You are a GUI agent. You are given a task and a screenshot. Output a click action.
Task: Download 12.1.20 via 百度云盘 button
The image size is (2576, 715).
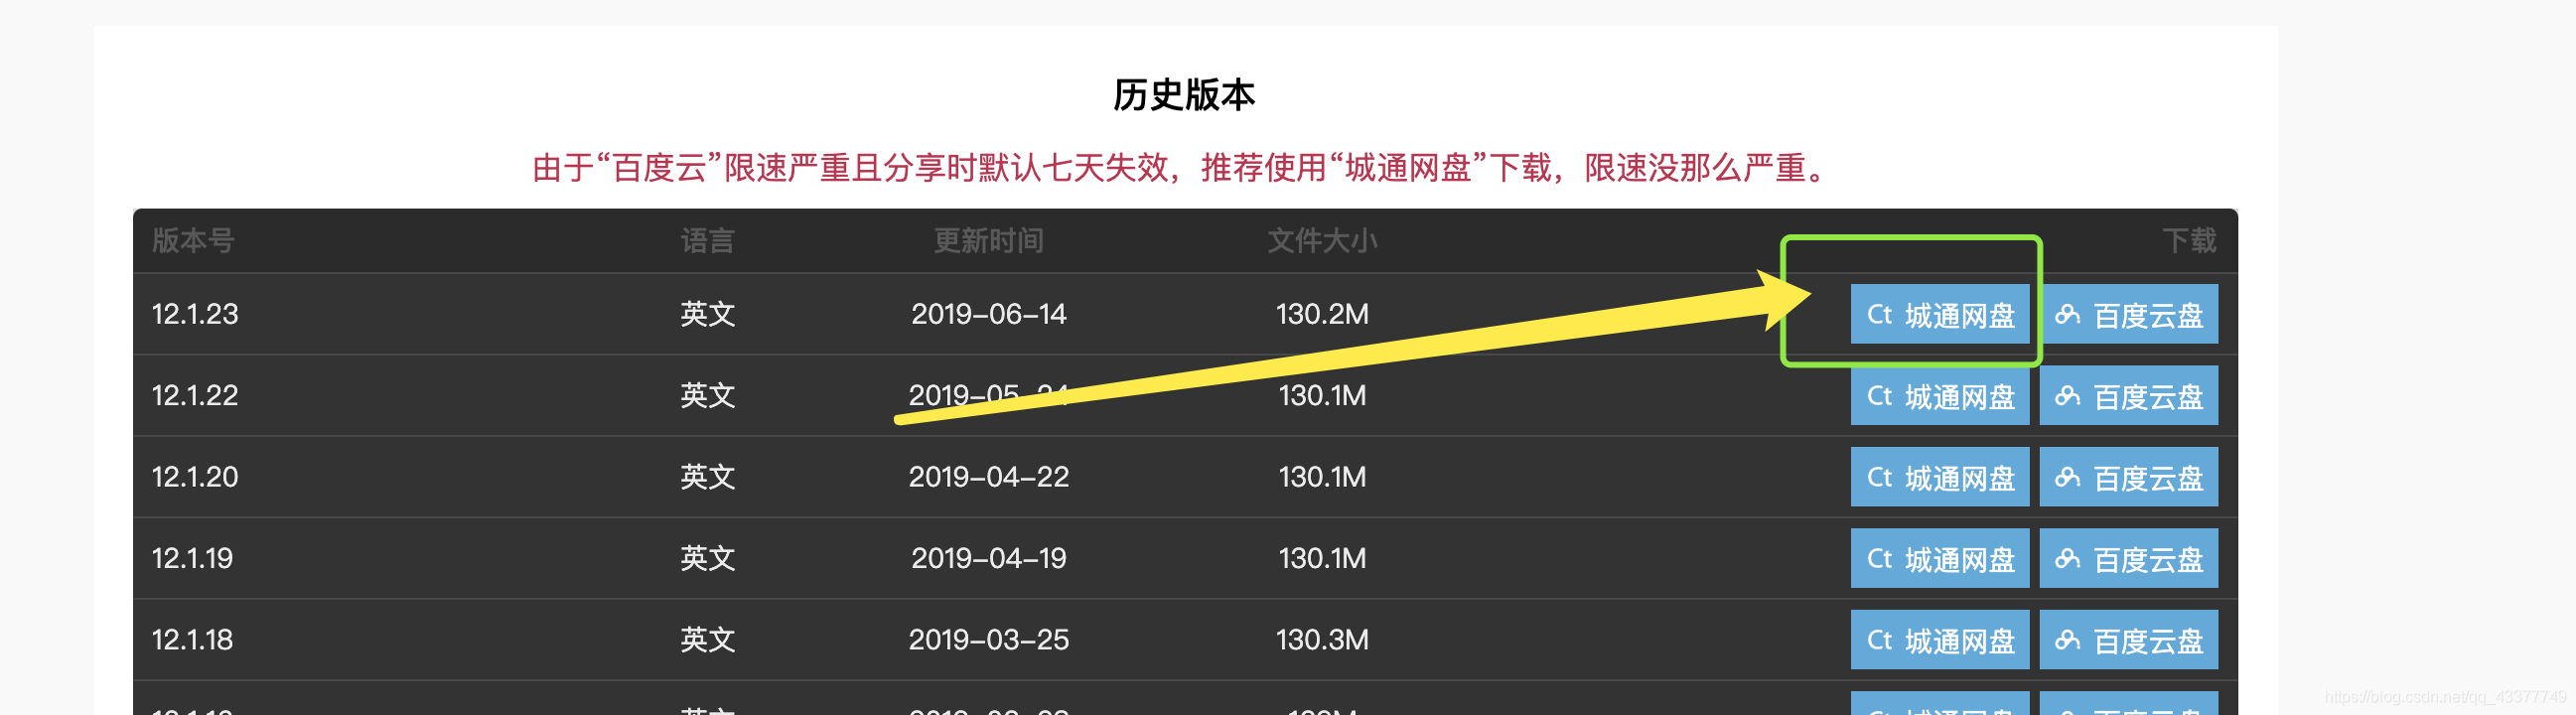point(2128,477)
